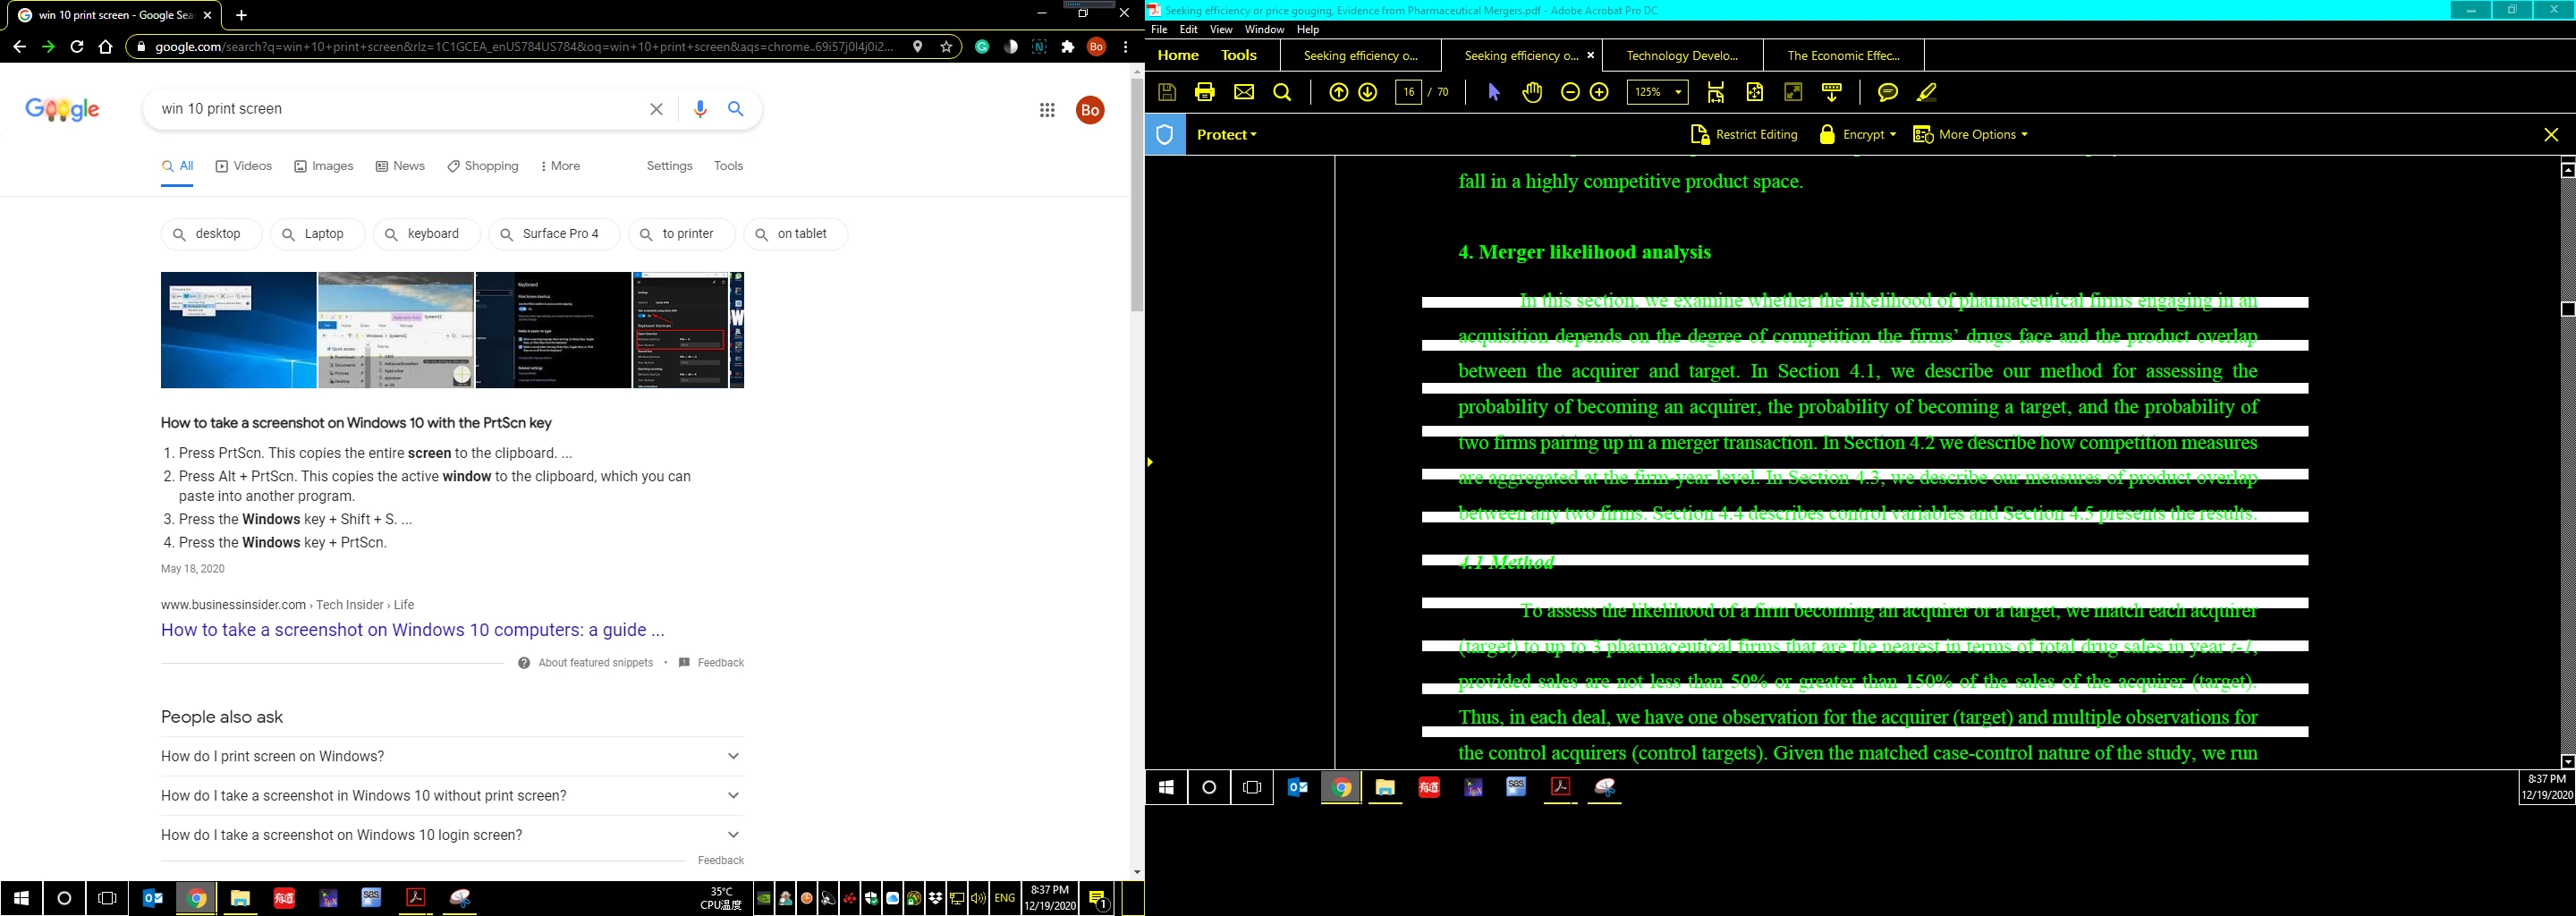
Task: Open Google search Tools
Action: 728,166
